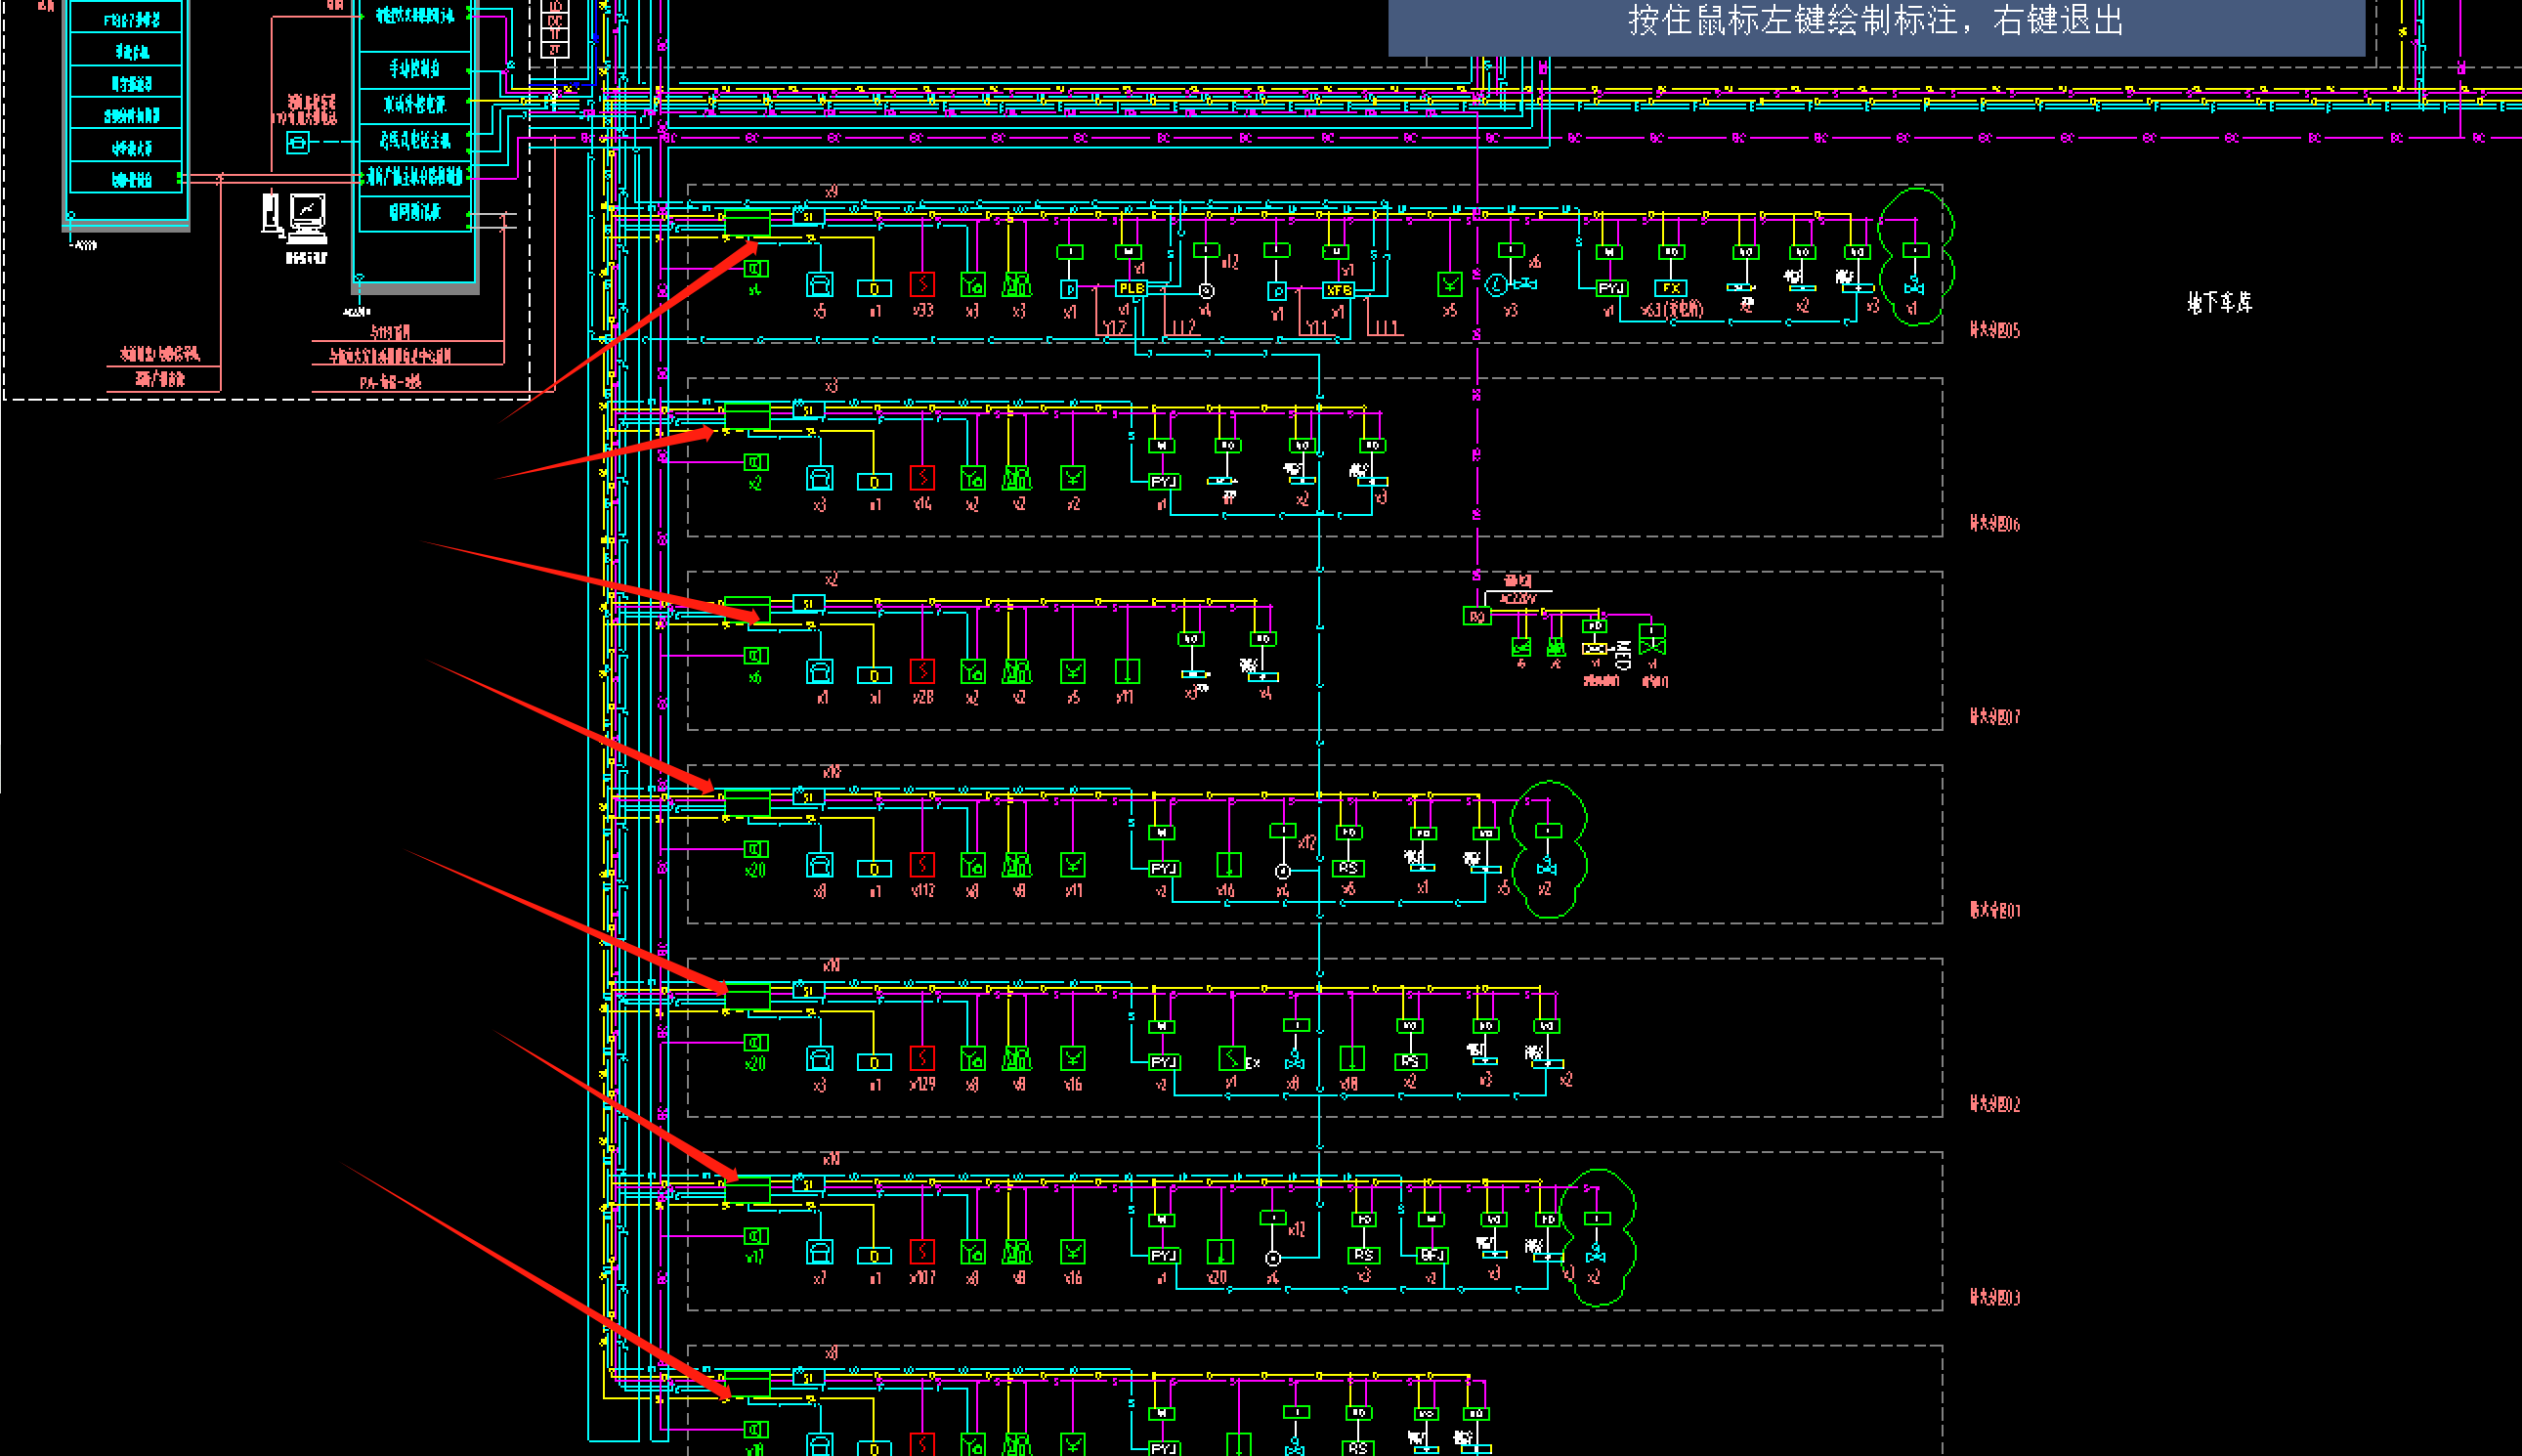
Task: Pick red S detector labeled x107
Action: 922,1252
